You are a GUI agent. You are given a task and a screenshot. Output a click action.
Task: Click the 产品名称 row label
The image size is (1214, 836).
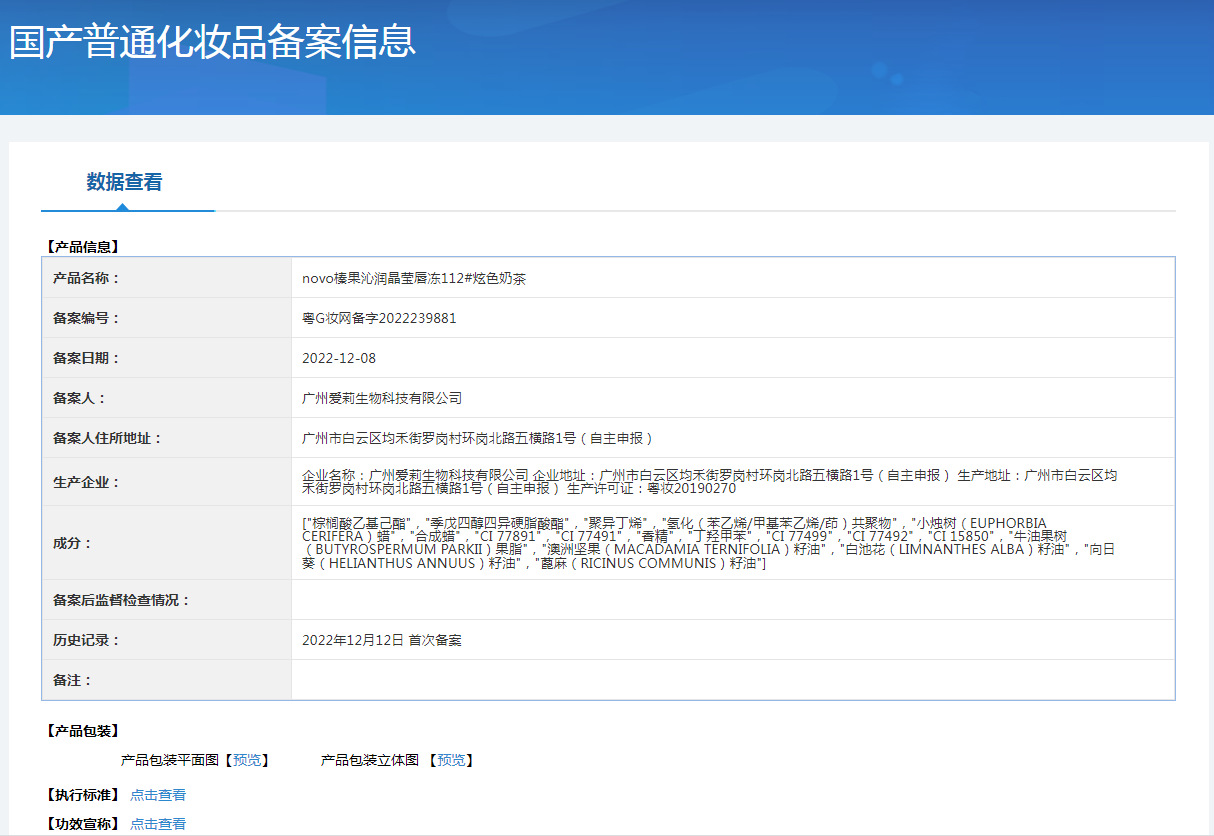pos(86,278)
